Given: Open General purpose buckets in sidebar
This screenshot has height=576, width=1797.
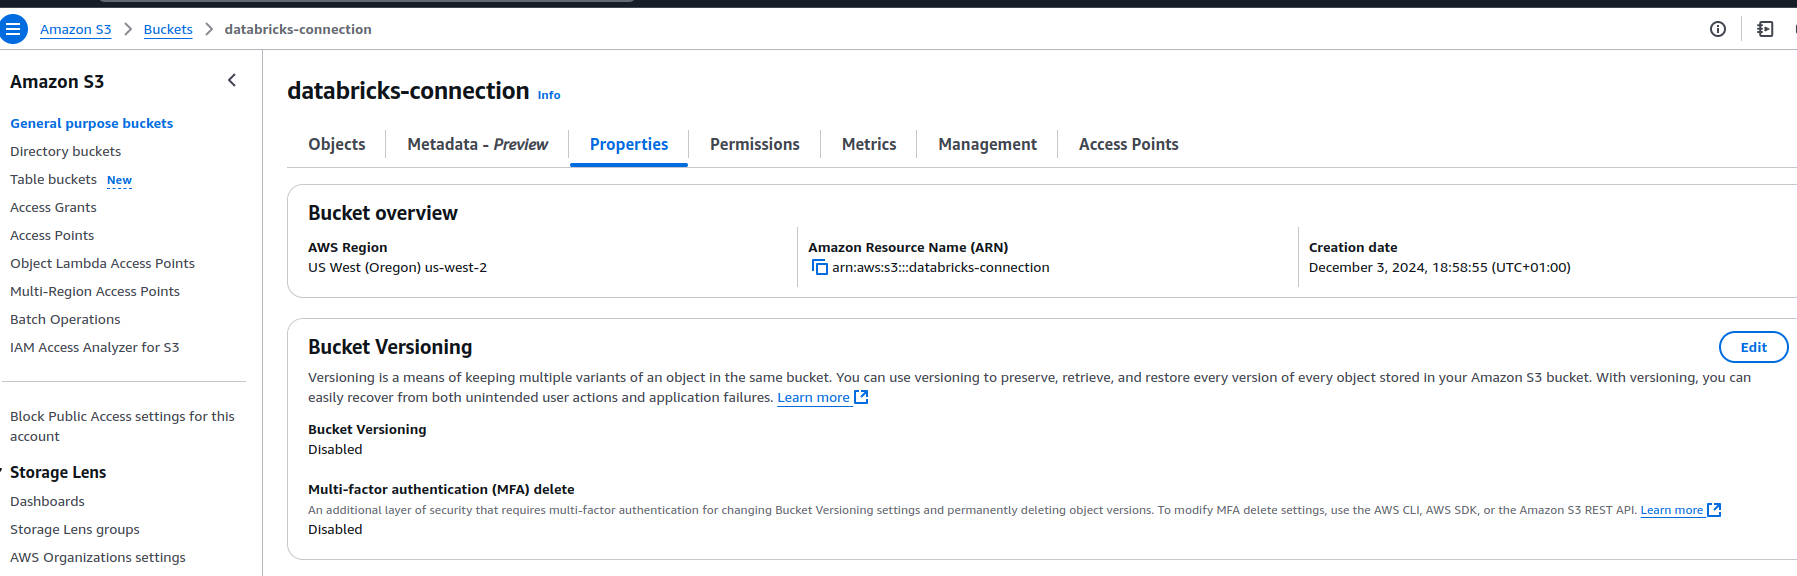Looking at the screenshot, I should [x=91, y=123].
